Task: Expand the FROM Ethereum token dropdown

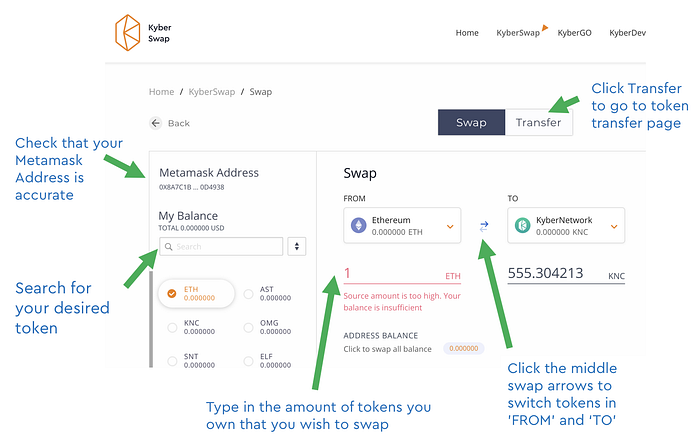Action: point(450,226)
